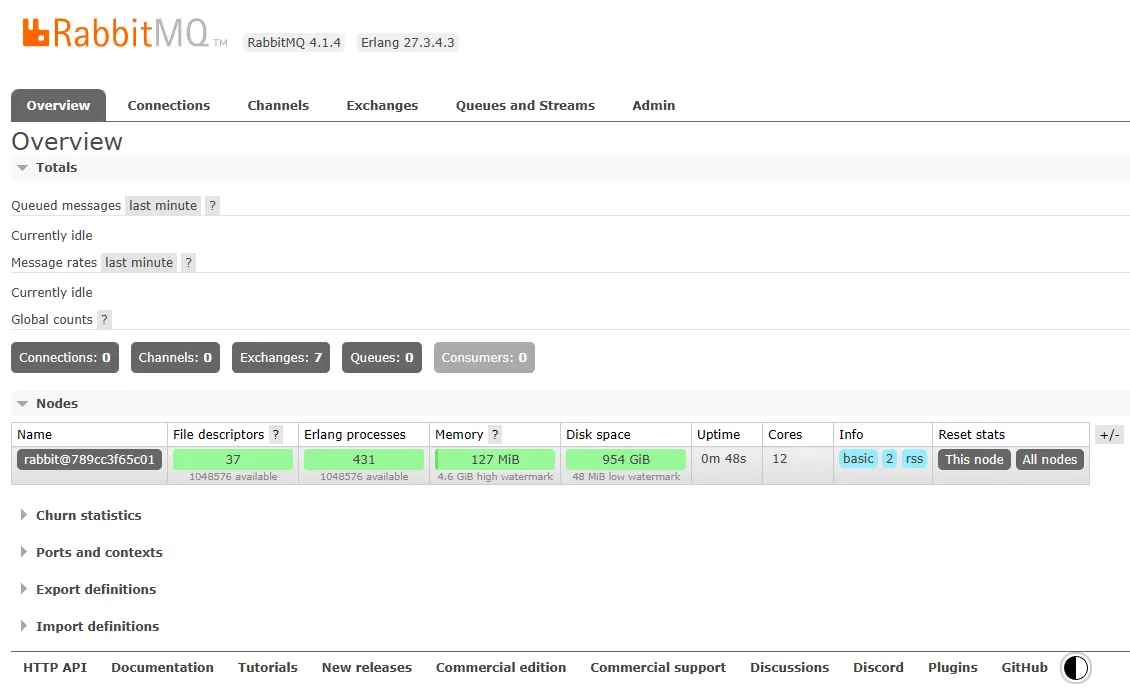Viewport: 1130px width, 700px height.
Task: Click the Disk space 954 GiB bar
Action: coord(626,459)
